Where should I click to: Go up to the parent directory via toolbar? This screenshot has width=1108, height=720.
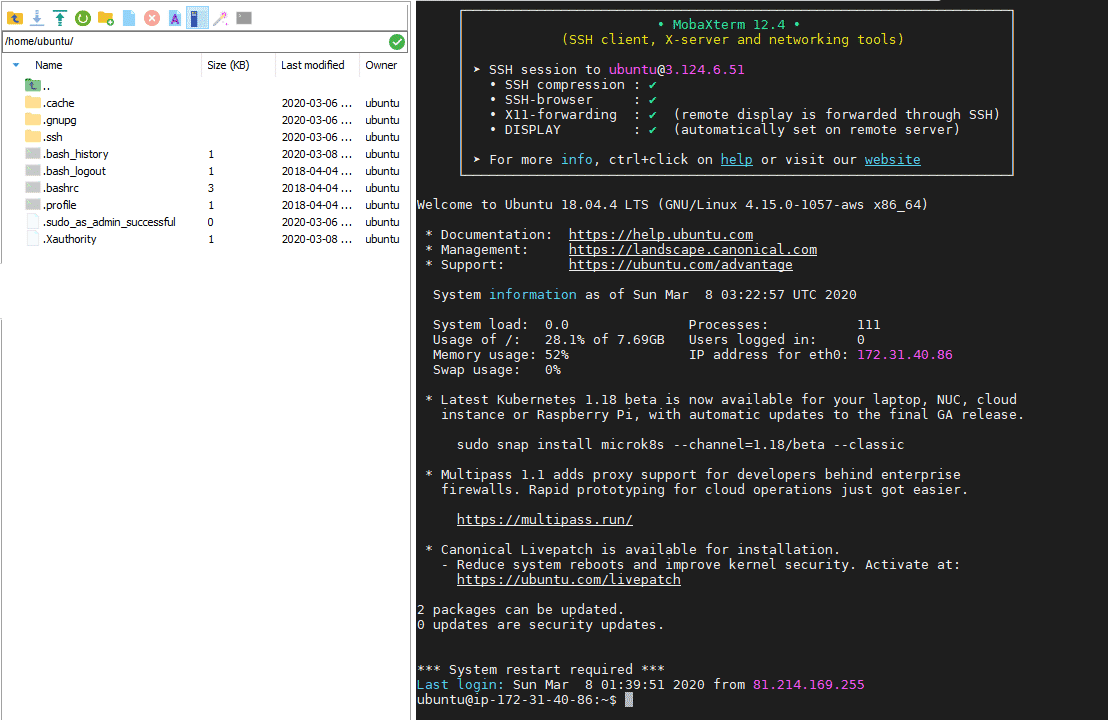click(x=15, y=18)
